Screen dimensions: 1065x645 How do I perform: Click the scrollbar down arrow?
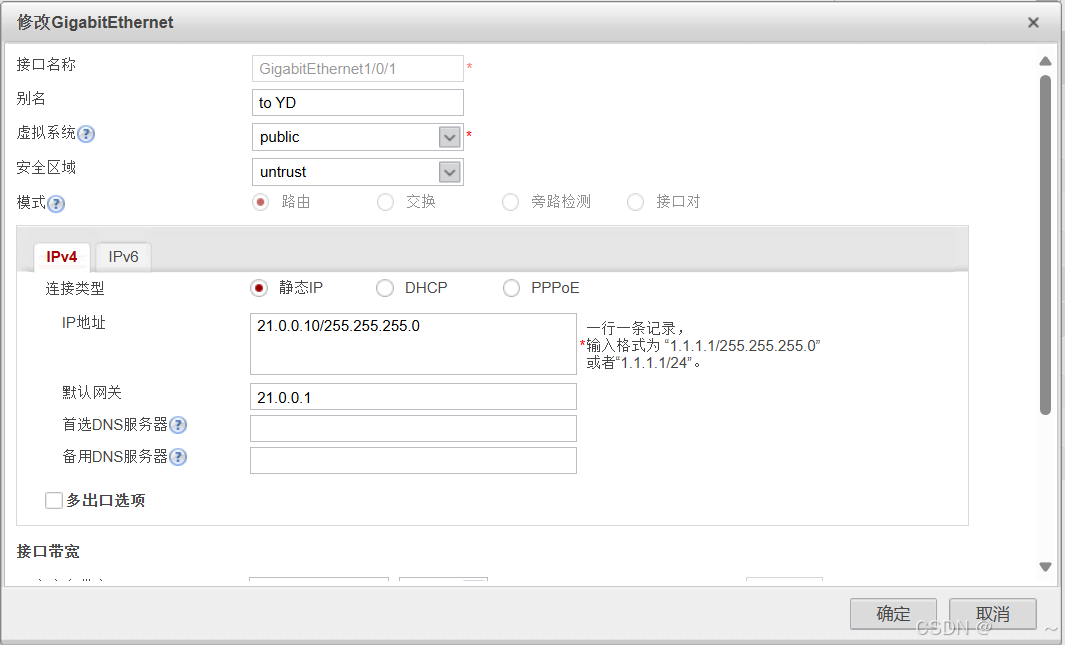pos(1045,567)
